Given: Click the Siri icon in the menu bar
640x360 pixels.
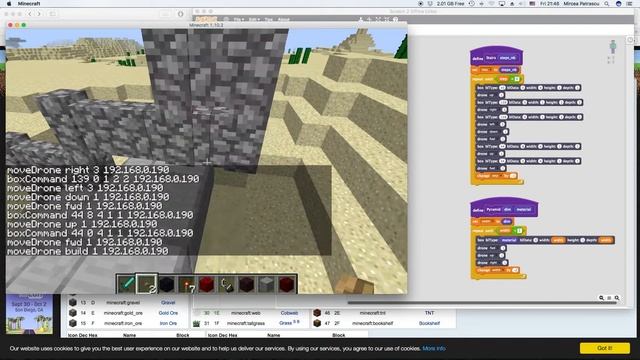Looking at the screenshot, I should [x=618, y=4].
